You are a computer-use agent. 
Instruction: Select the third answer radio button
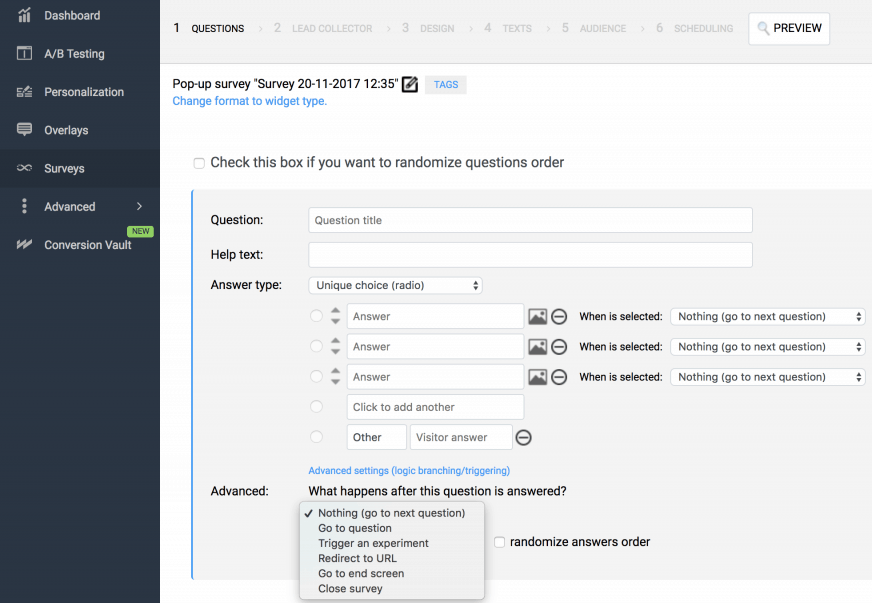[316, 377]
